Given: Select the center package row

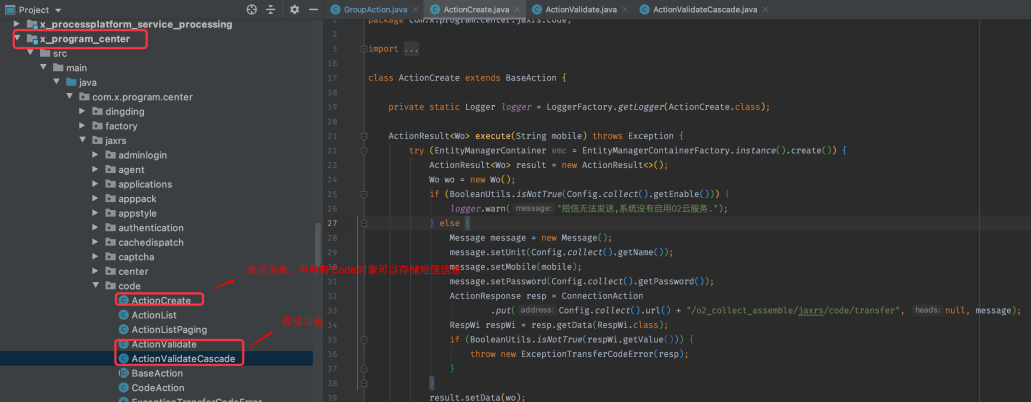Looking at the screenshot, I should pyautogui.click(x=156, y=271).
